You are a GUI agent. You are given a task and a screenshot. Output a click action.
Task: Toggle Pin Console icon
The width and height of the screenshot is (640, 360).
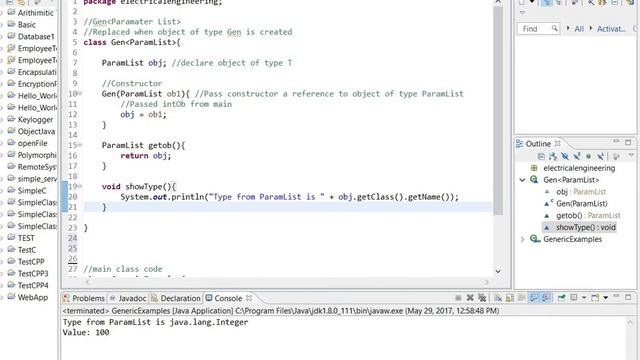pyautogui.click(x=562, y=298)
